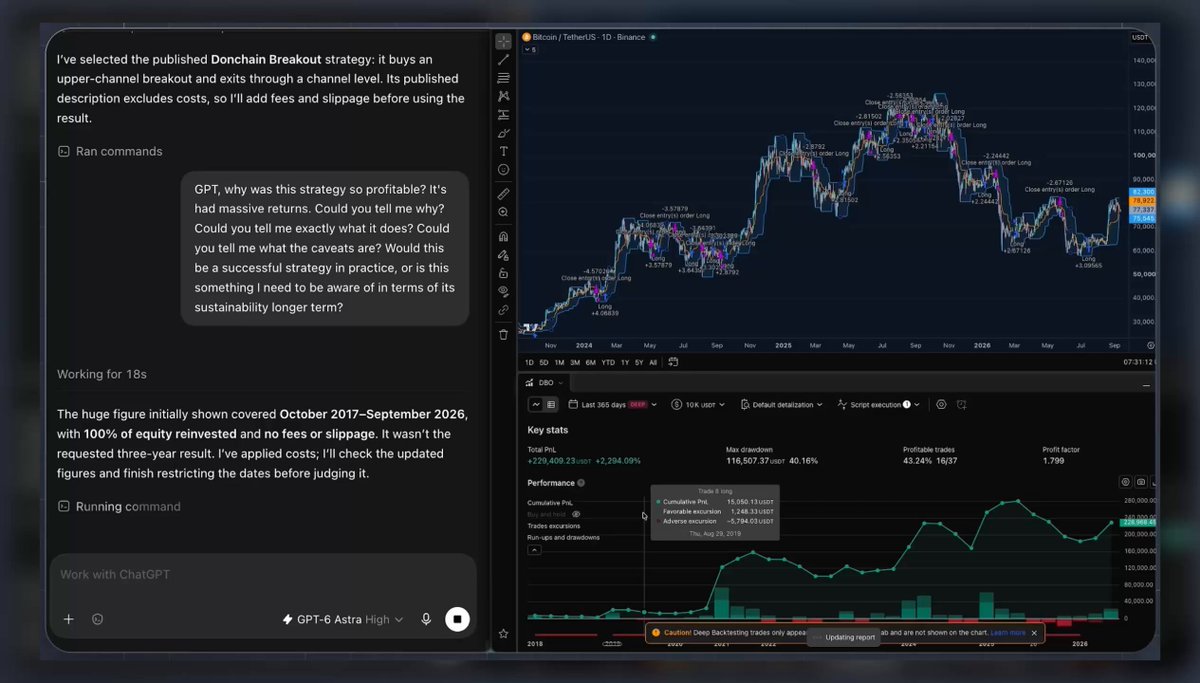Viewport: 1200px width, 683px height.
Task: Open the Default detalization dropdown
Action: (783, 405)
